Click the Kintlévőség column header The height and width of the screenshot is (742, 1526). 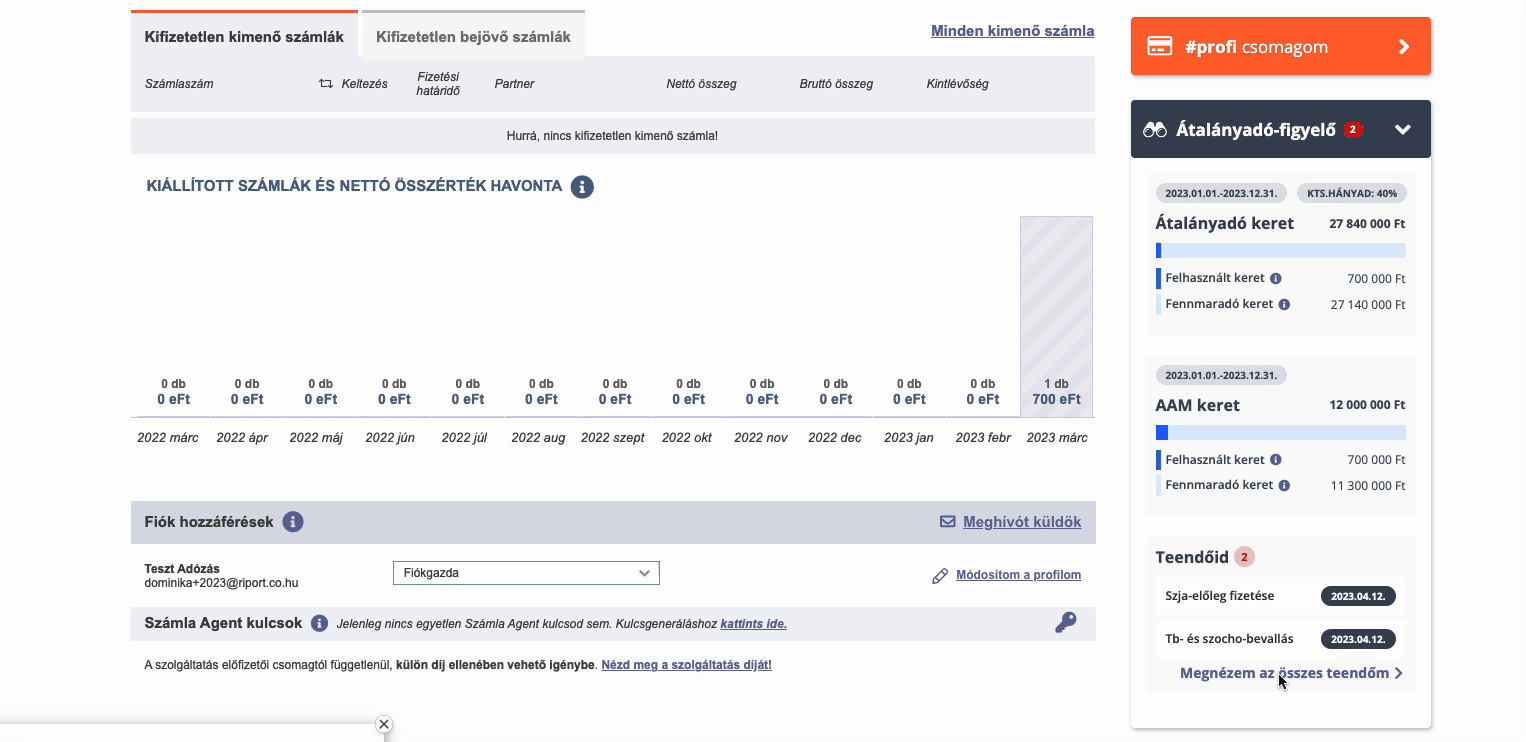coord(957,84)
